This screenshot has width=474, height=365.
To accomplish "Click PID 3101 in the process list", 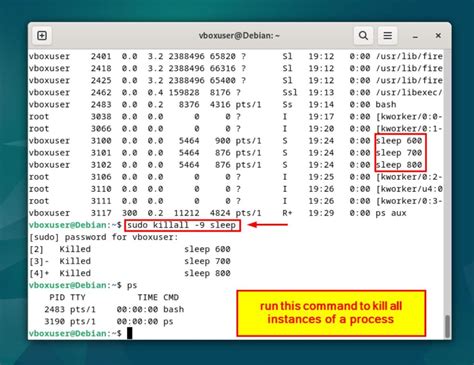I will pyautogui.click(x=101, y=153).
